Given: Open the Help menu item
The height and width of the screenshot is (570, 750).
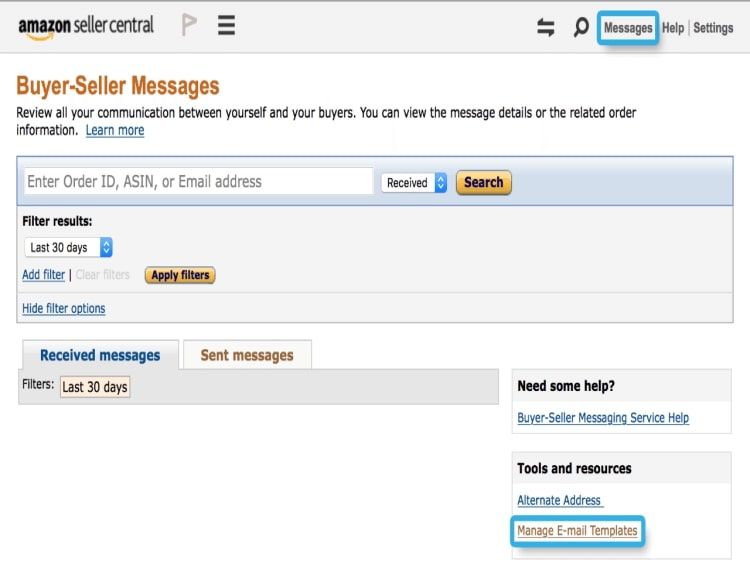Looking at the screenshot, I should (673, 28).
